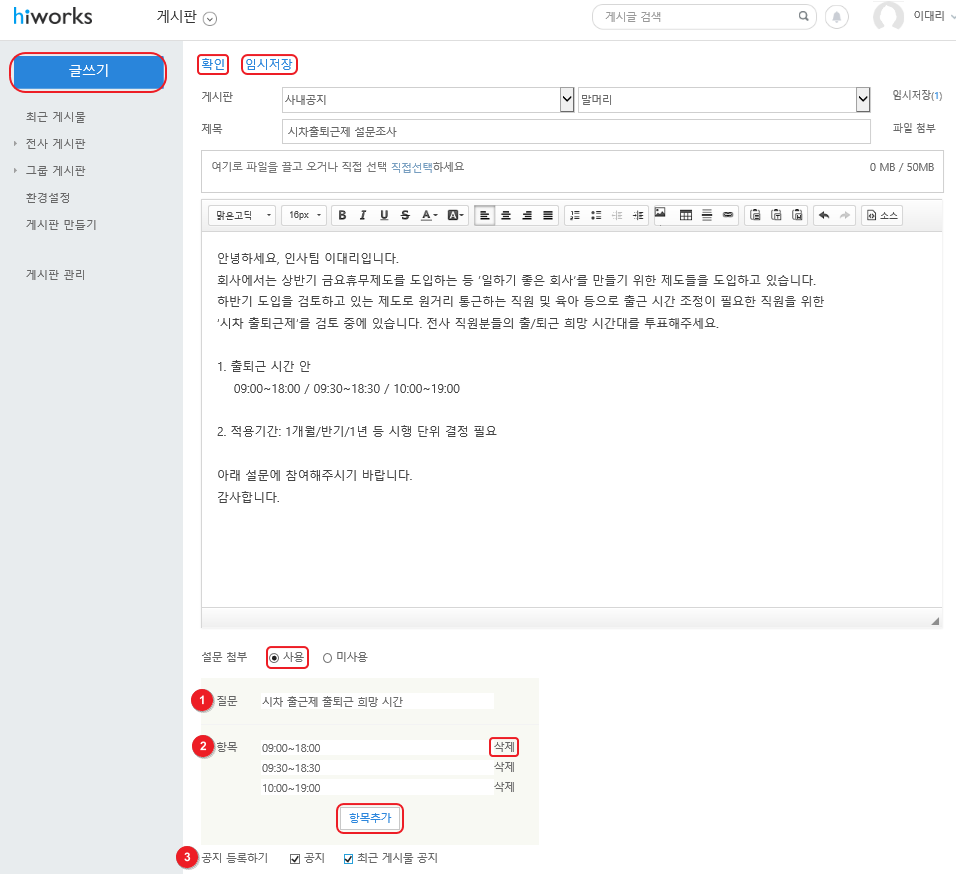956x874 pixels.
Task: Toggle bold formatting in editor toolbar
Action: tap(342, 215)
